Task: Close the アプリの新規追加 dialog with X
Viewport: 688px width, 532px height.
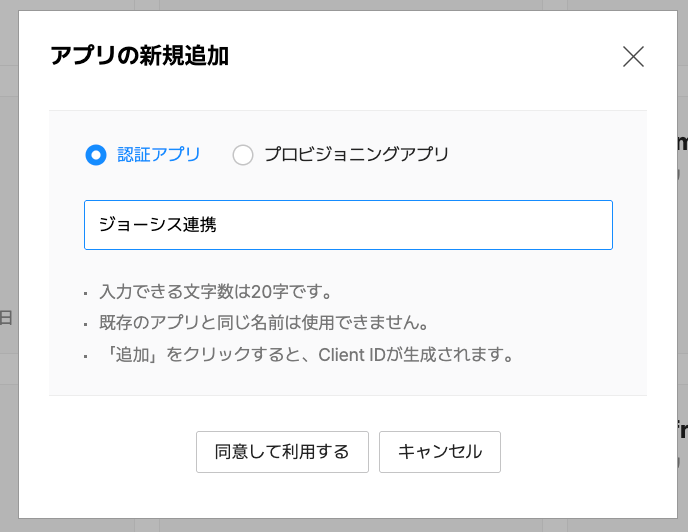Action: coord(633,57)
